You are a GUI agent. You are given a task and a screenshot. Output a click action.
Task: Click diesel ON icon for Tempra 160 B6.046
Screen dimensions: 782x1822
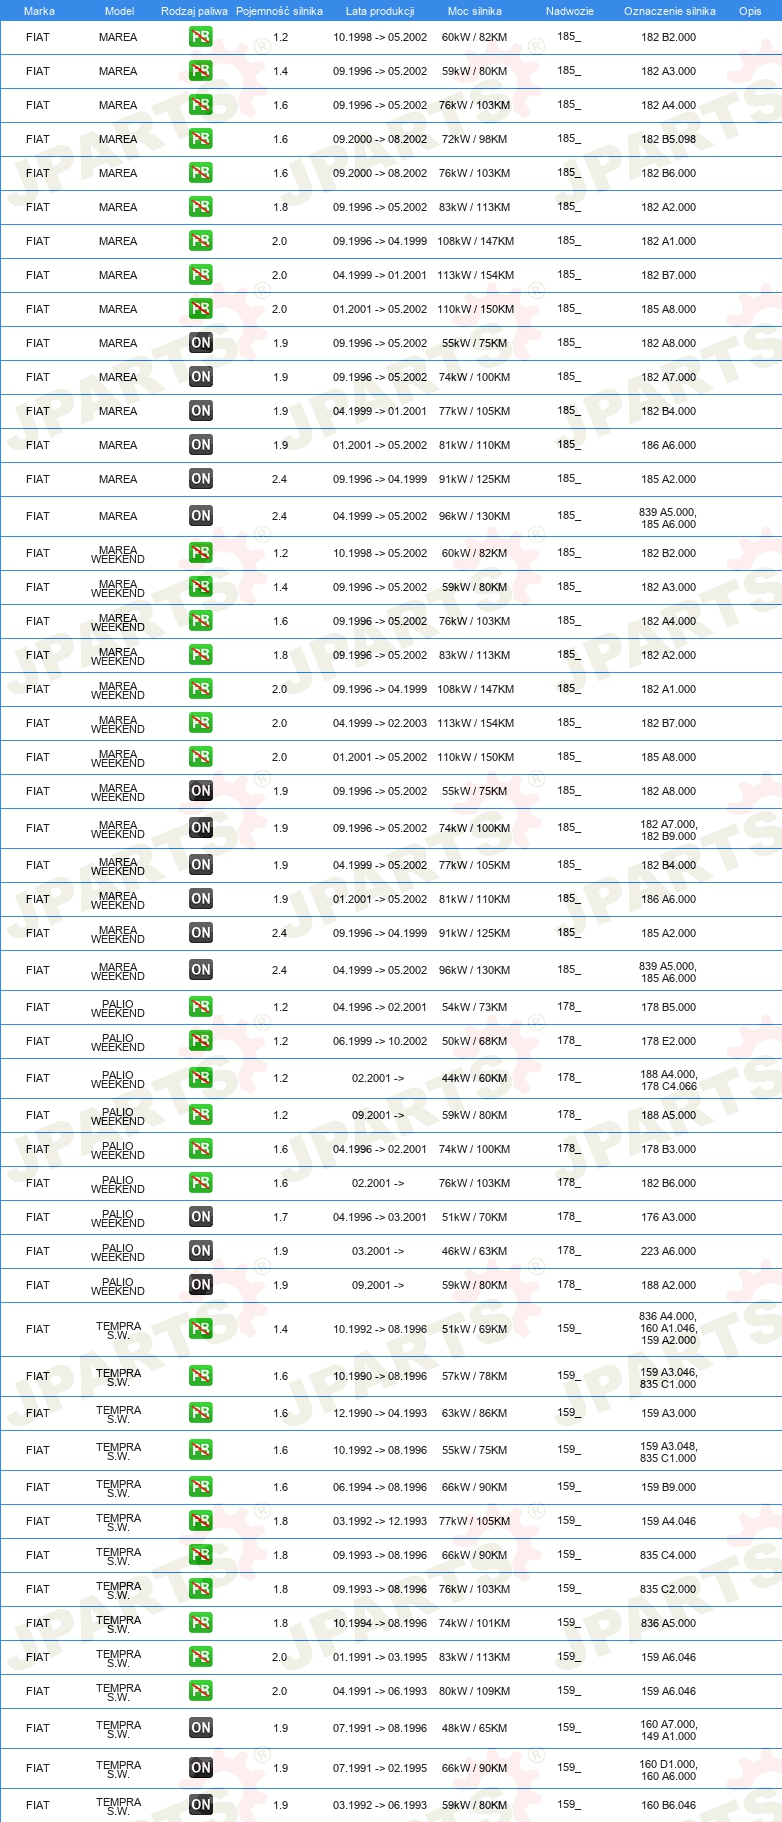coord(201,1805)
